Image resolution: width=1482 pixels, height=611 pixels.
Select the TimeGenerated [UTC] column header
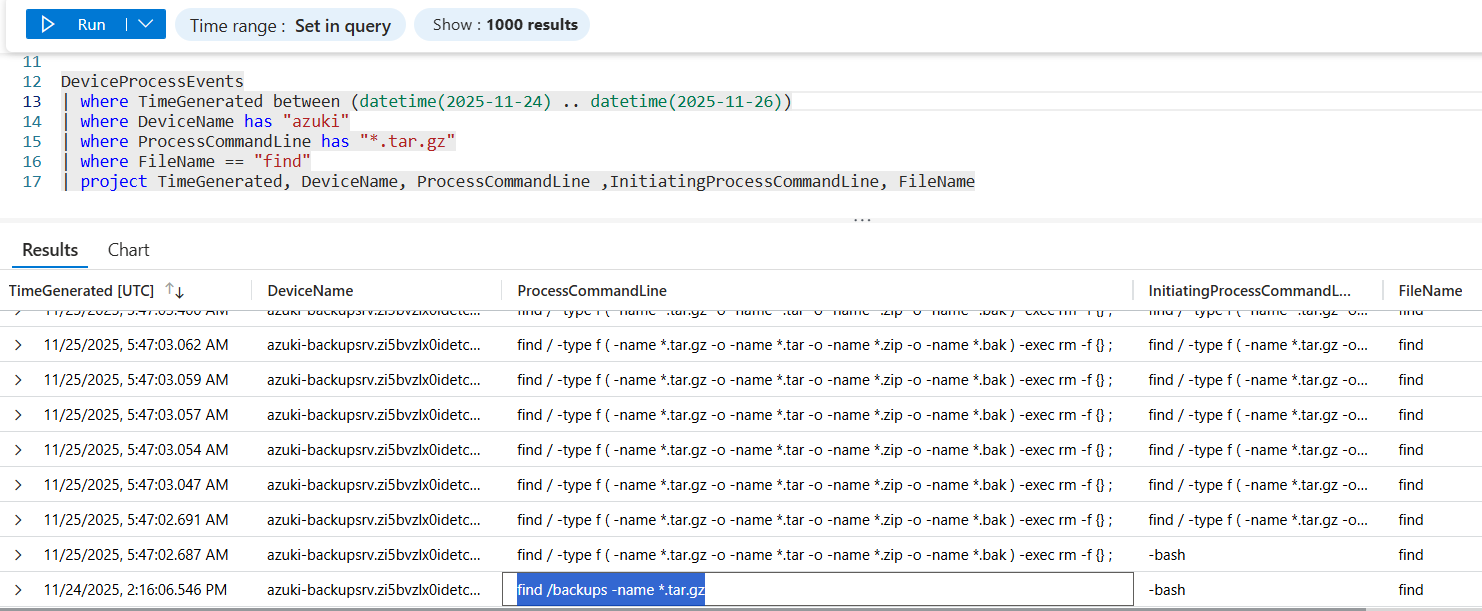[81, 291]
